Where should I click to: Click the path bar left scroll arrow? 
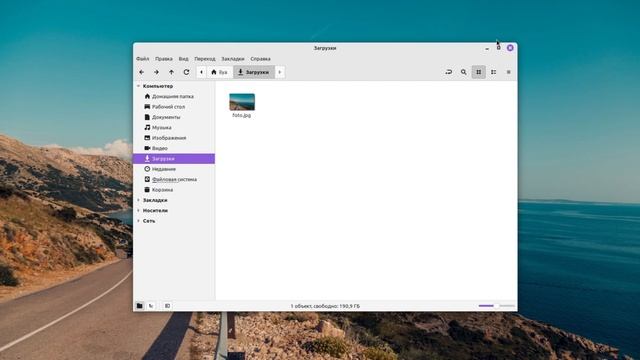[201, 72]
